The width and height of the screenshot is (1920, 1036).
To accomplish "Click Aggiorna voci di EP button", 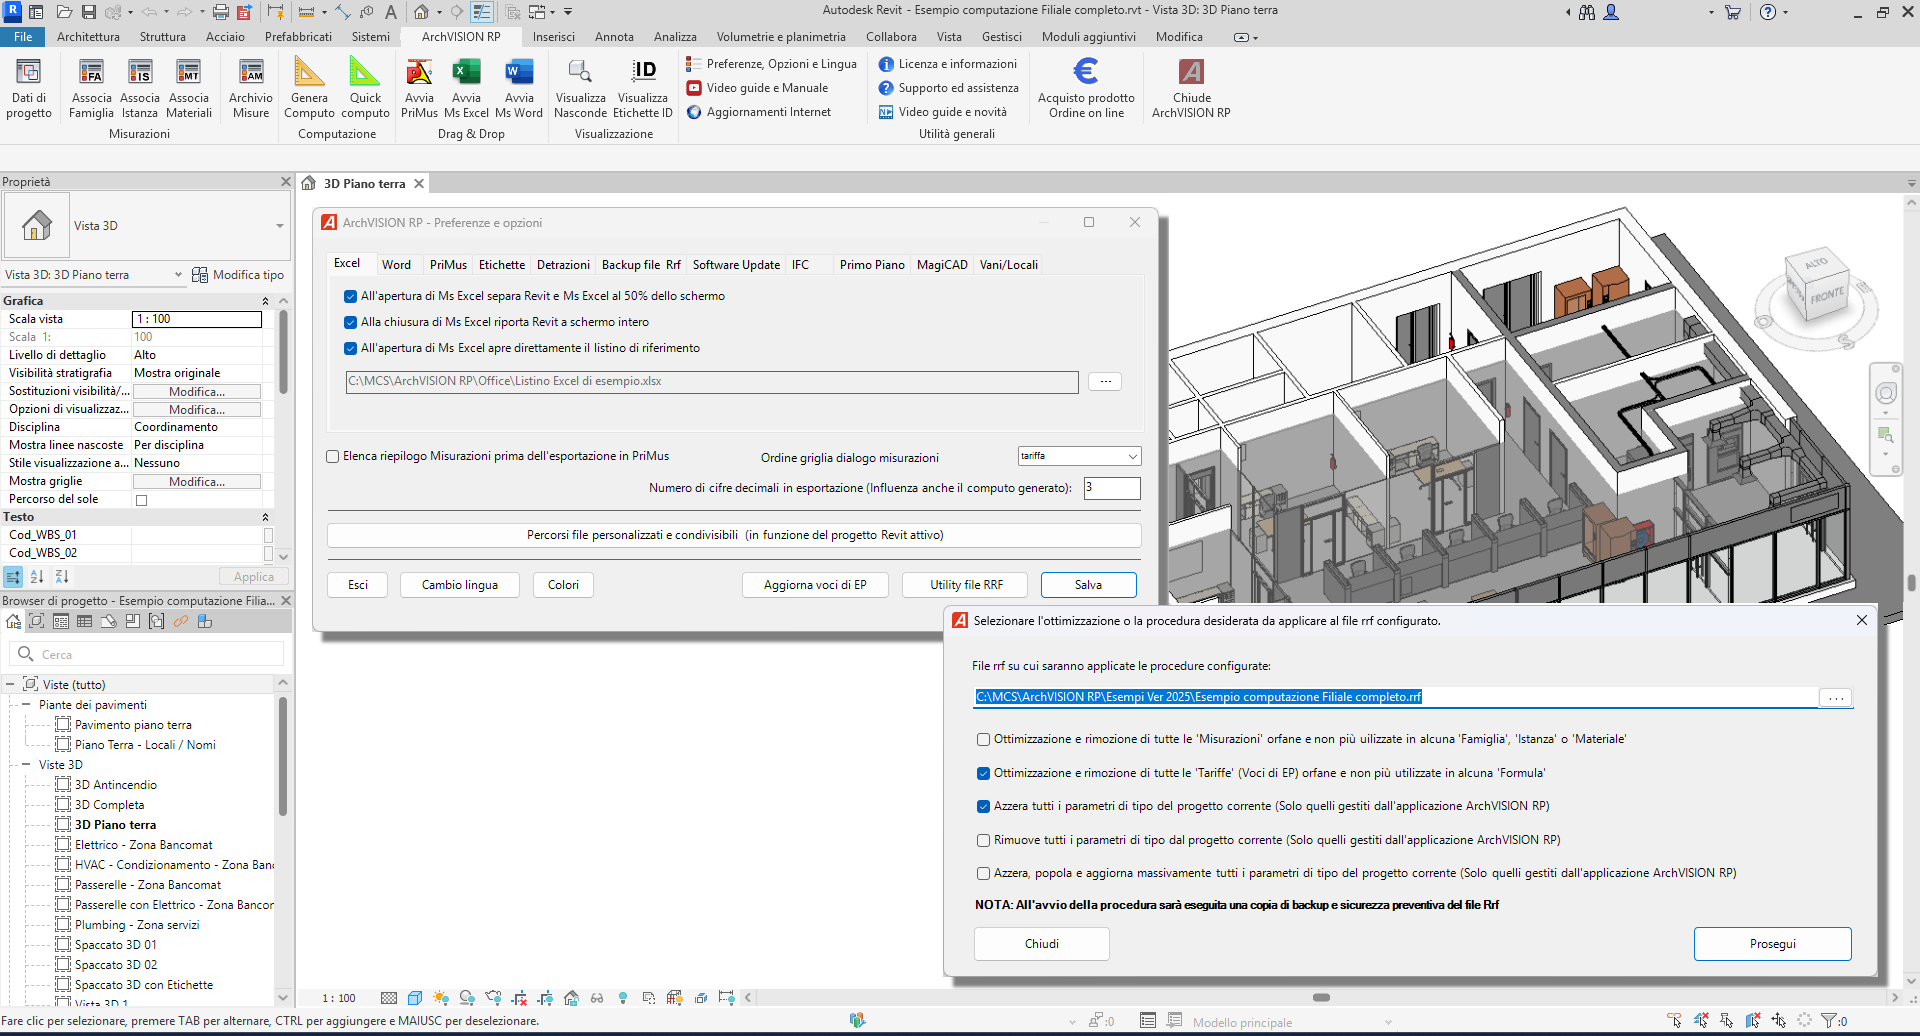I will pyautogui.click(x=815, y=585).
